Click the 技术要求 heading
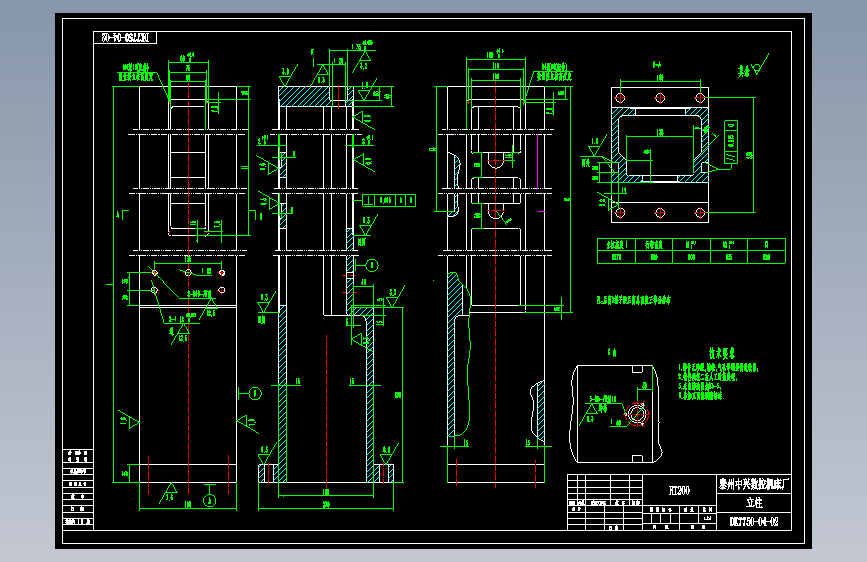This screenshot has width=867, height=562. pos(722,353)
